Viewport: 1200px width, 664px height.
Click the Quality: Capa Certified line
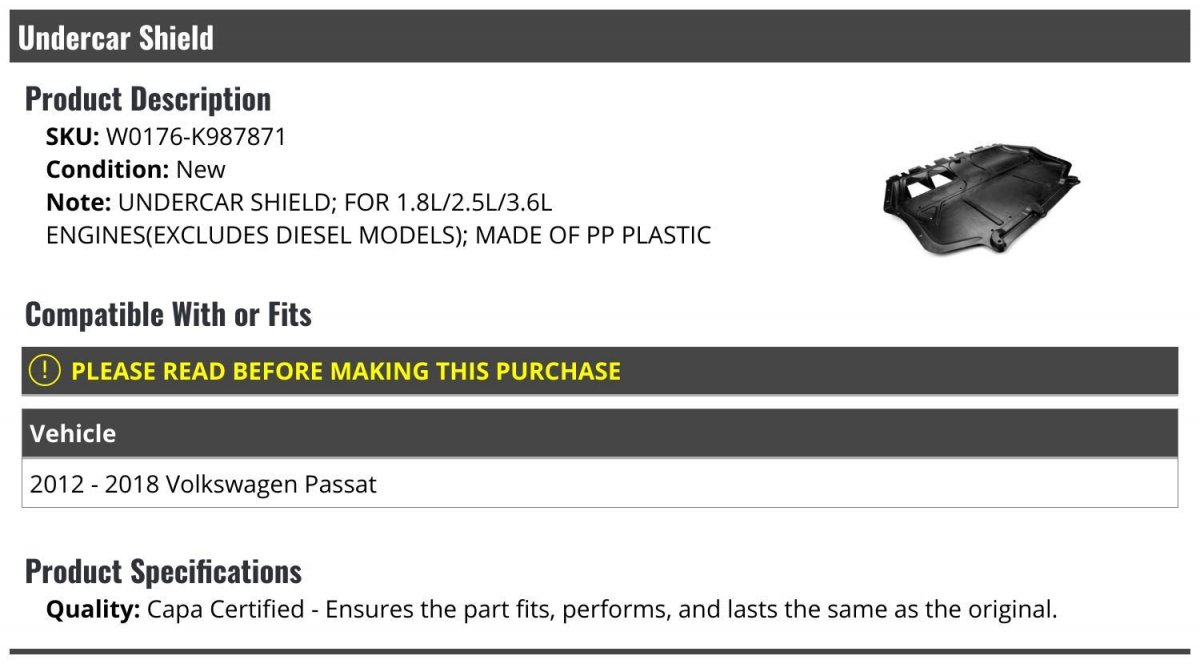551,609
